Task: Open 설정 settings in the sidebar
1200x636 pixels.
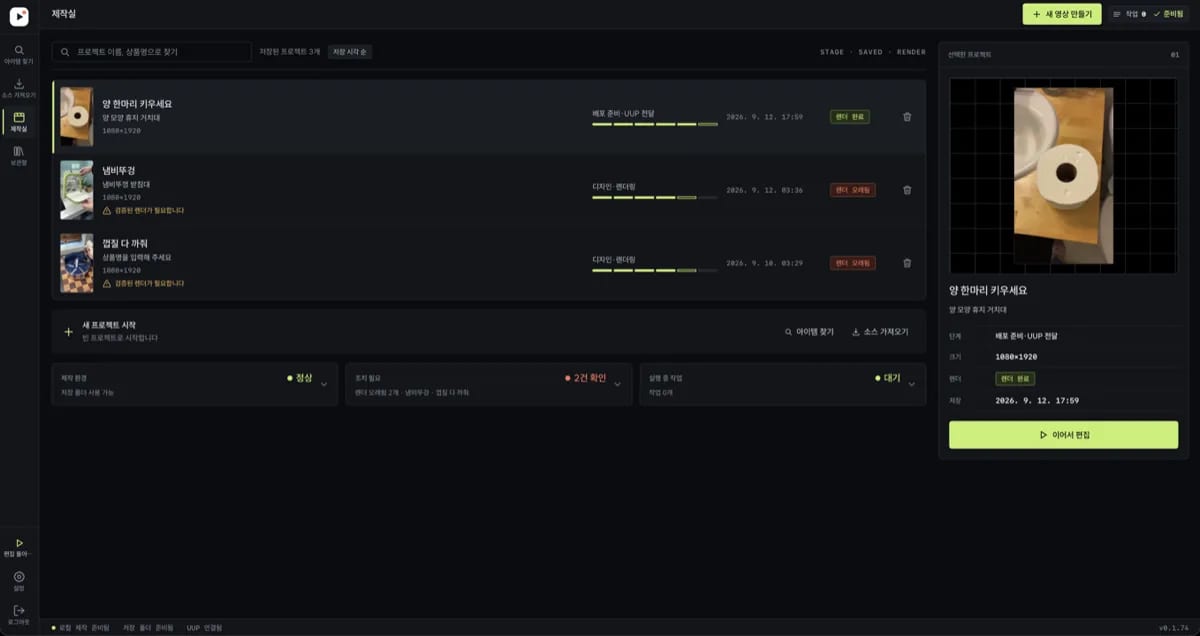Action: point(19,581)
